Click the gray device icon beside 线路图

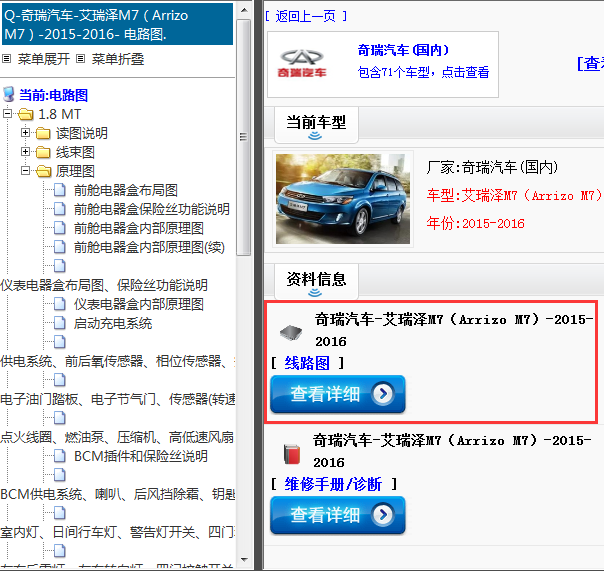click(x=291, y=332)
